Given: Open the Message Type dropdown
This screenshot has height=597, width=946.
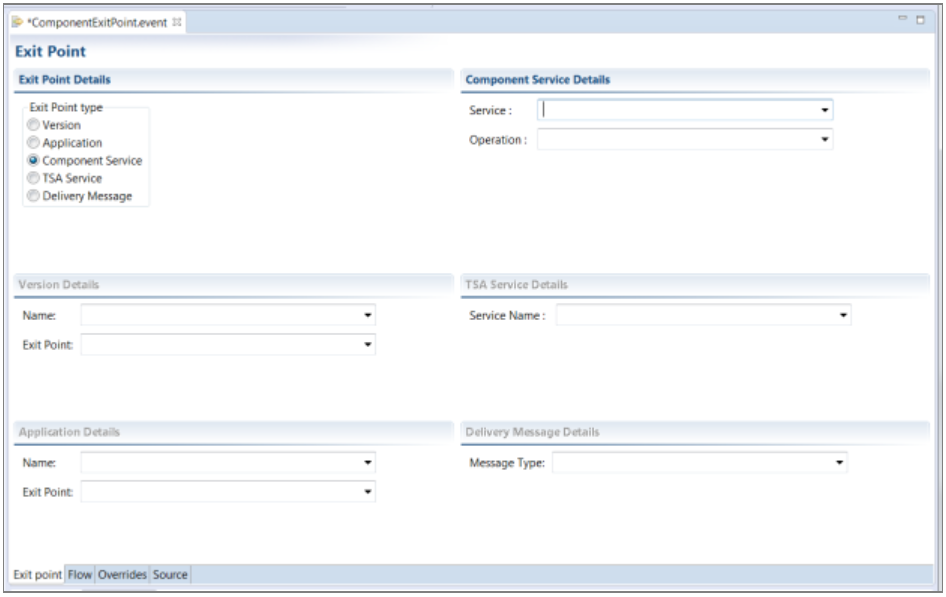Looking at the screenshot, I should tap(840, 463).
